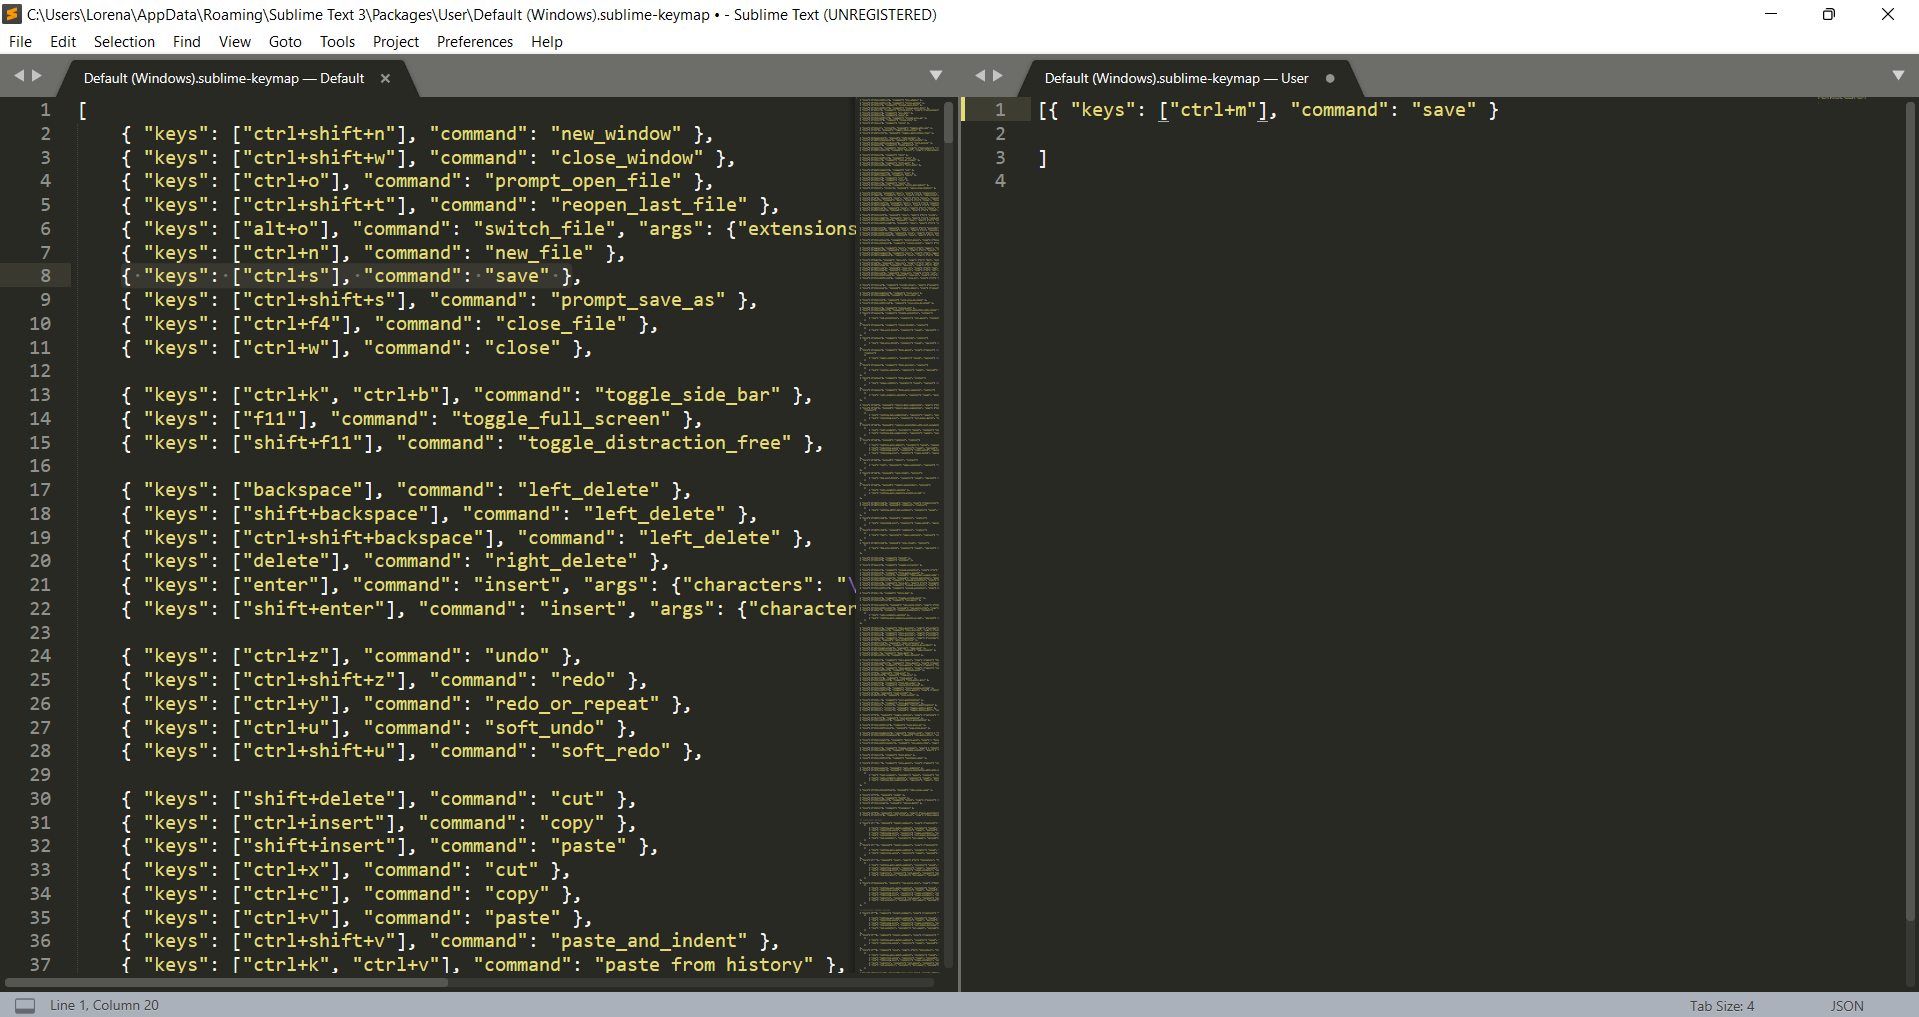The height and width of the screenshot is (1017, 1919).
Task: Click "ctrl+s" key binding on line 8
Action: click(x=286, y=276)
